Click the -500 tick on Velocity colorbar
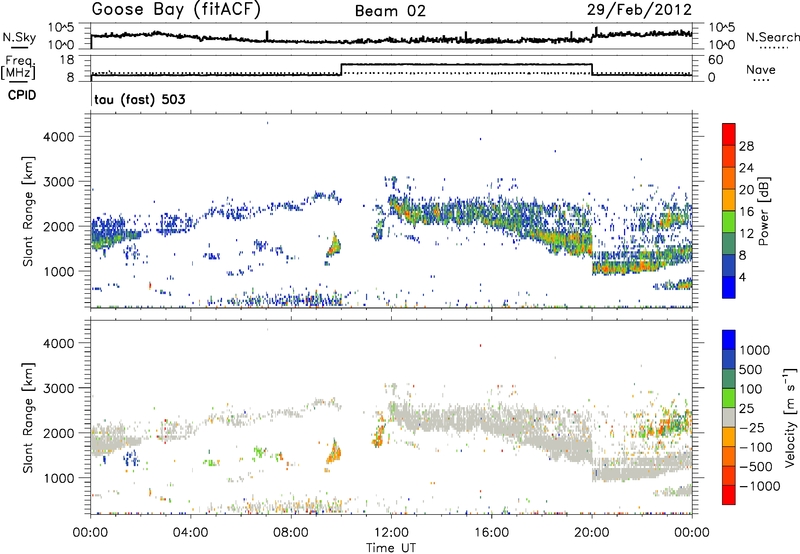The width and height of the screenshot is (800, 554). click(755, 467)
